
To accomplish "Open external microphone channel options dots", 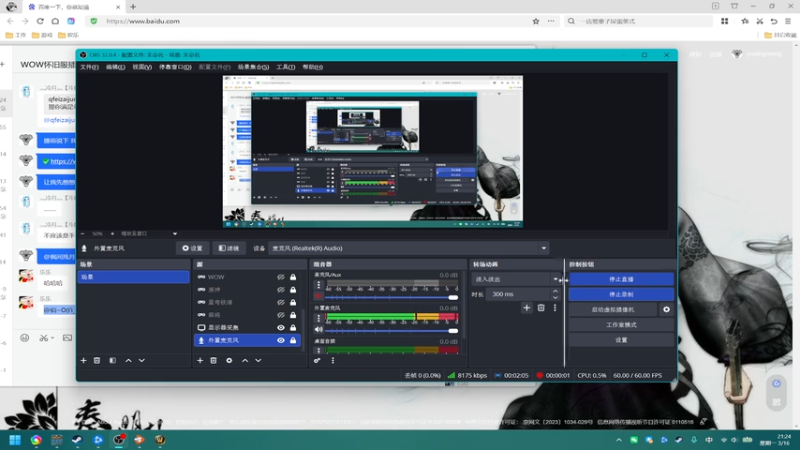I will click(x=319, y=318).
